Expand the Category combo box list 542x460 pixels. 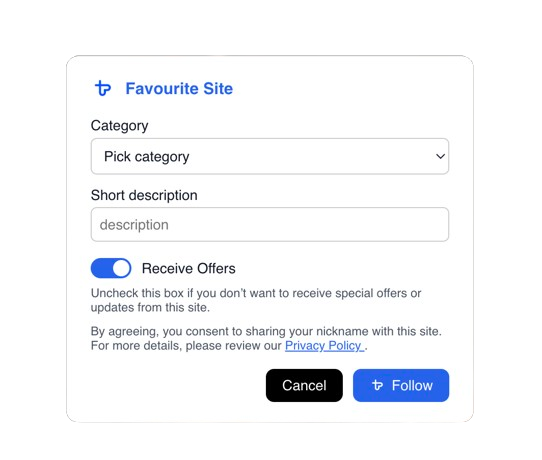click(270, 156)
